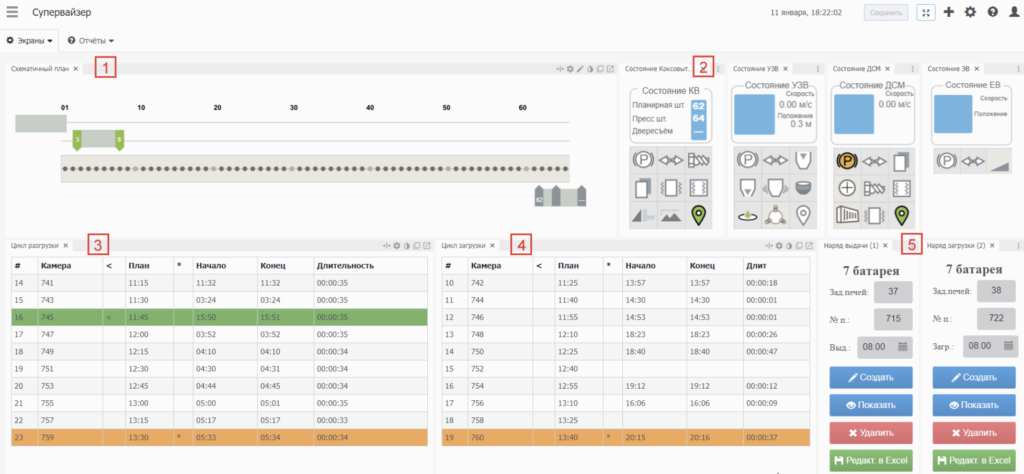1024x474 pixels.
Task: Select orange row with chamber 759
Action: pos(219,437)
